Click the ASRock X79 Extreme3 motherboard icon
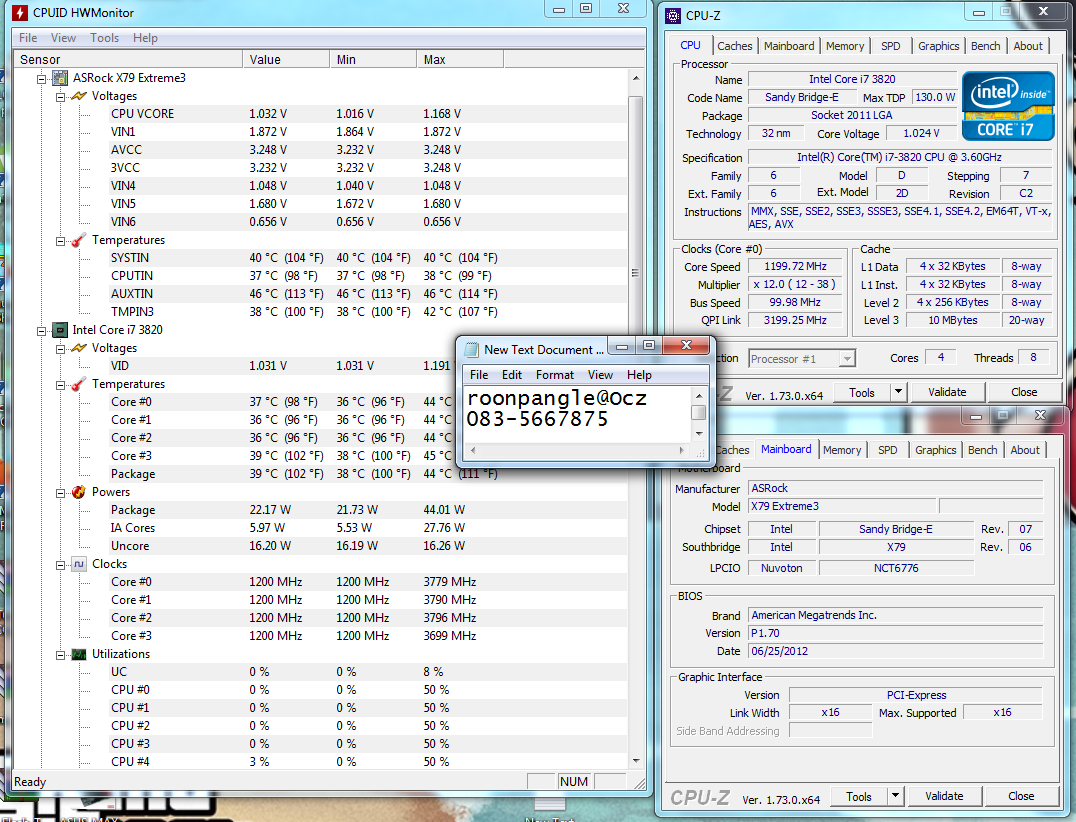 [x=60, y=78]
